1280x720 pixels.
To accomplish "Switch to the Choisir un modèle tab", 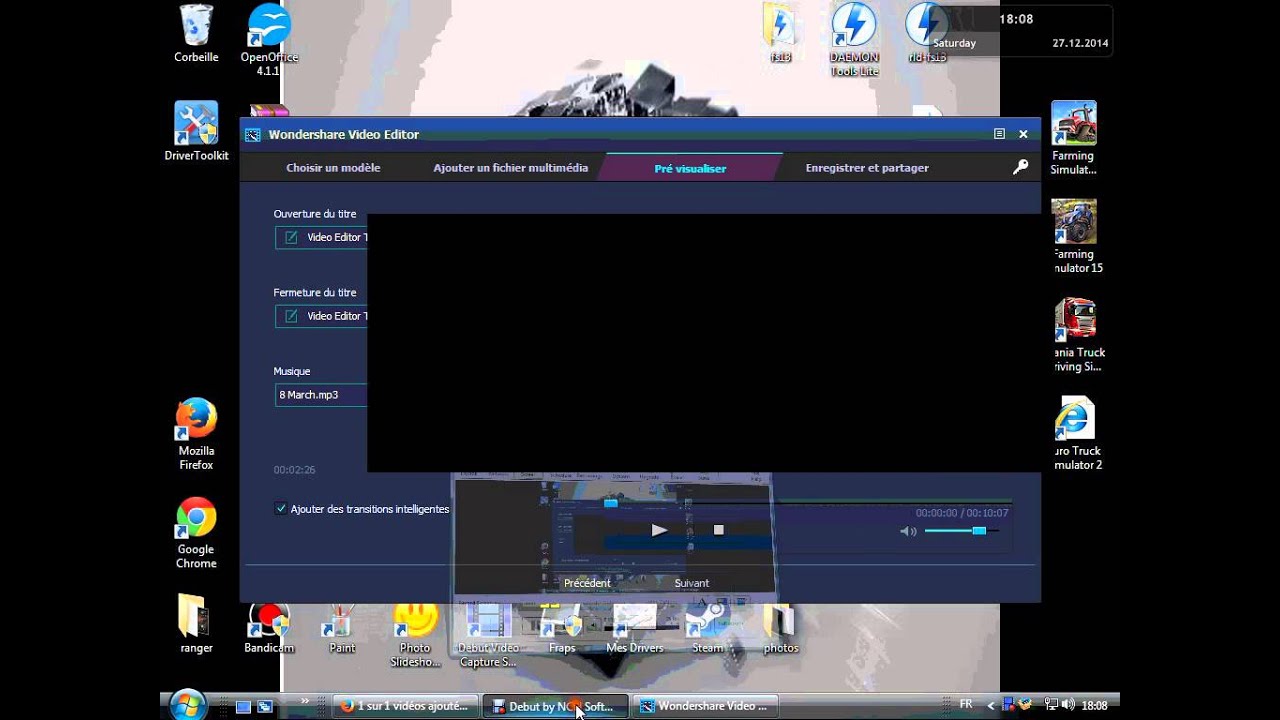I will point(333,168).
